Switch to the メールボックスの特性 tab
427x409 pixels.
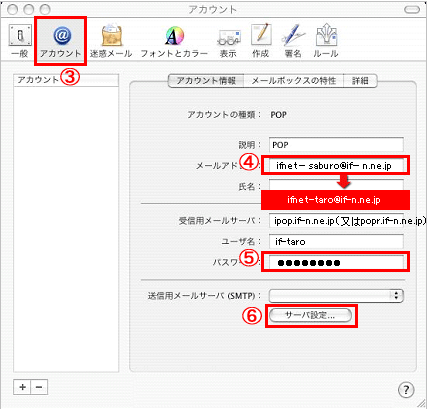[x=294, y=81]
